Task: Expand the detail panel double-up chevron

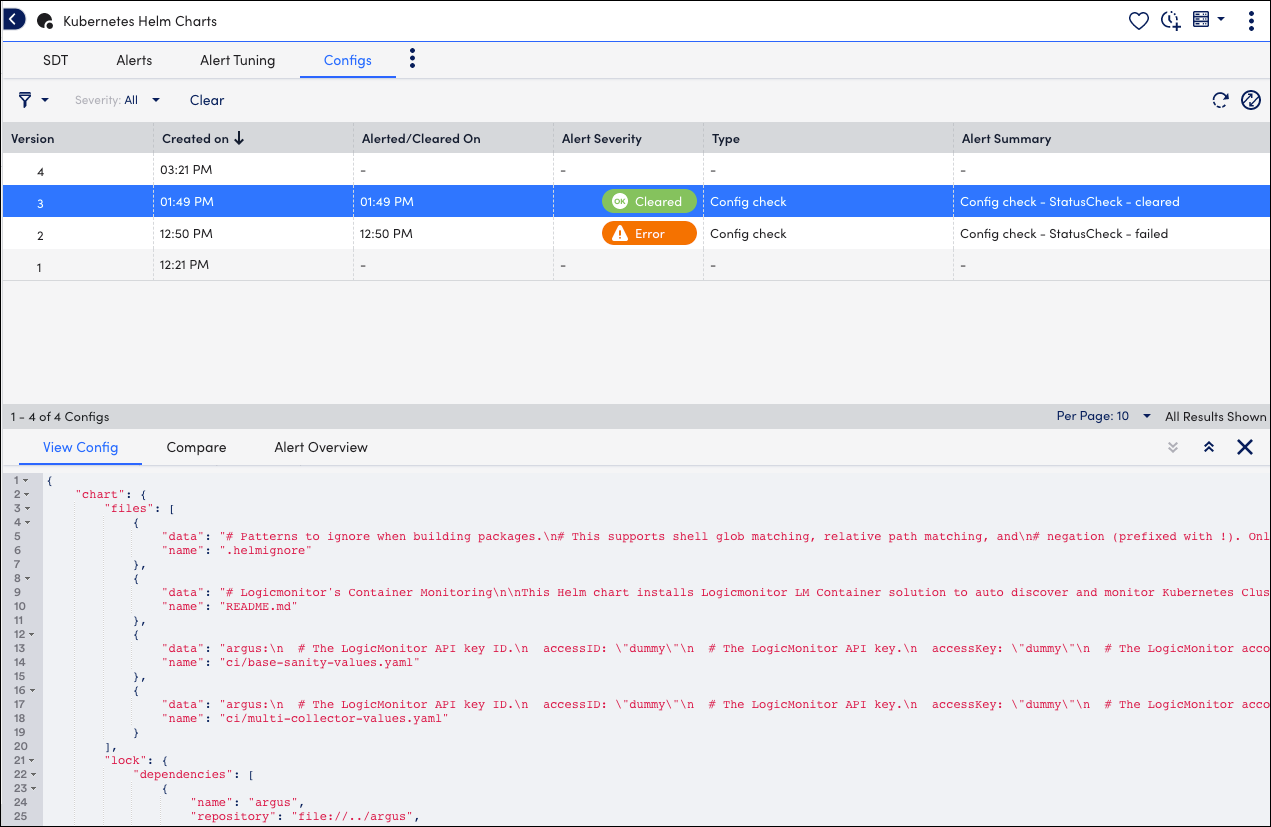Action: click(x=1208, y=447)
